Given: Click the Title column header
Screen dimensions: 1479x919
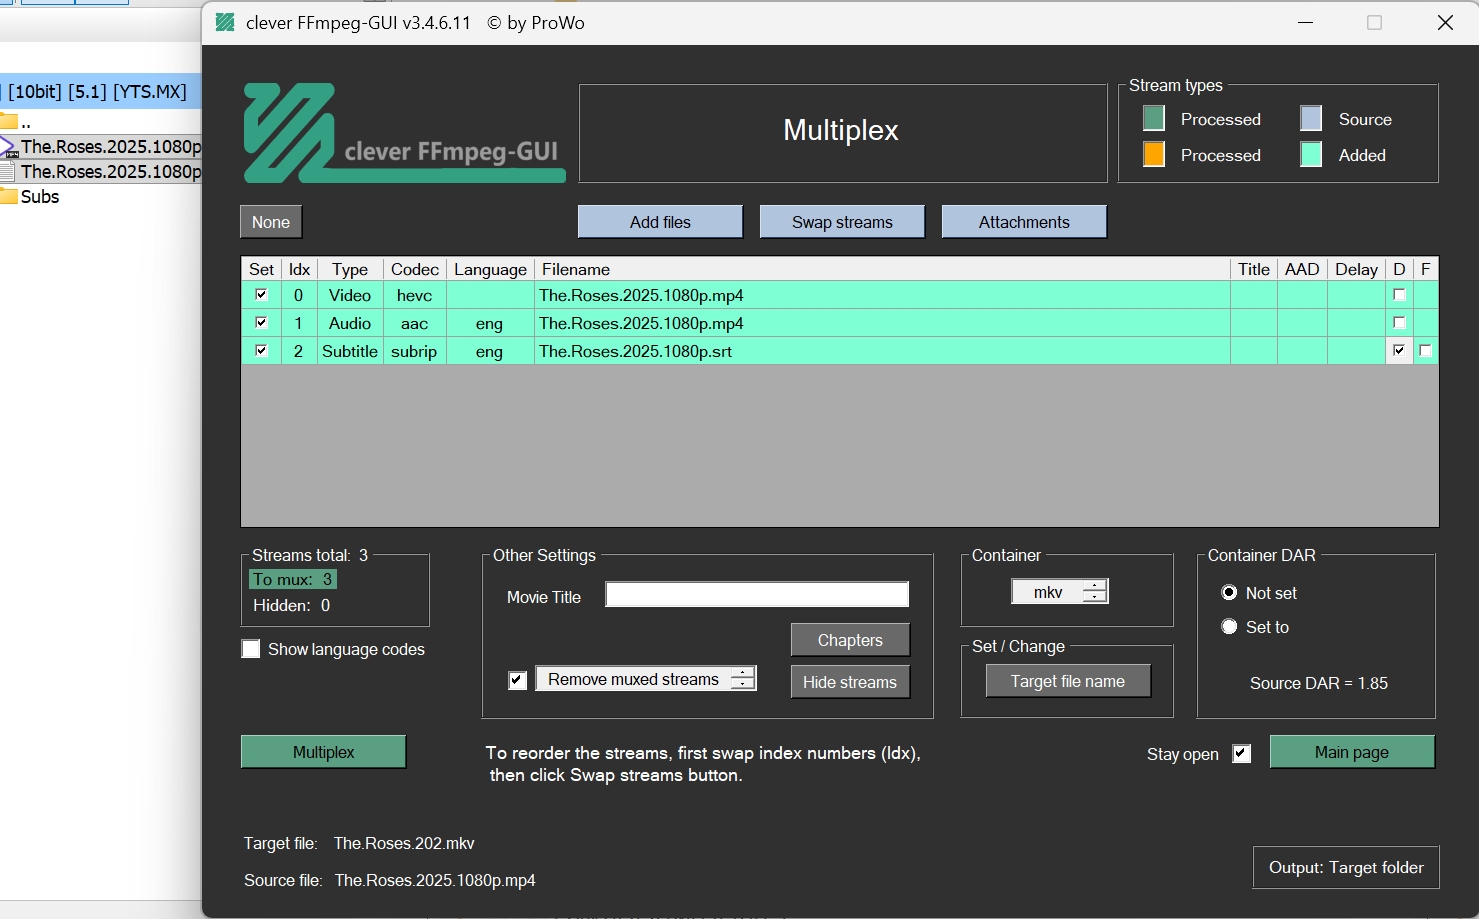Looking at the screenshot, I should (1254, 269).
